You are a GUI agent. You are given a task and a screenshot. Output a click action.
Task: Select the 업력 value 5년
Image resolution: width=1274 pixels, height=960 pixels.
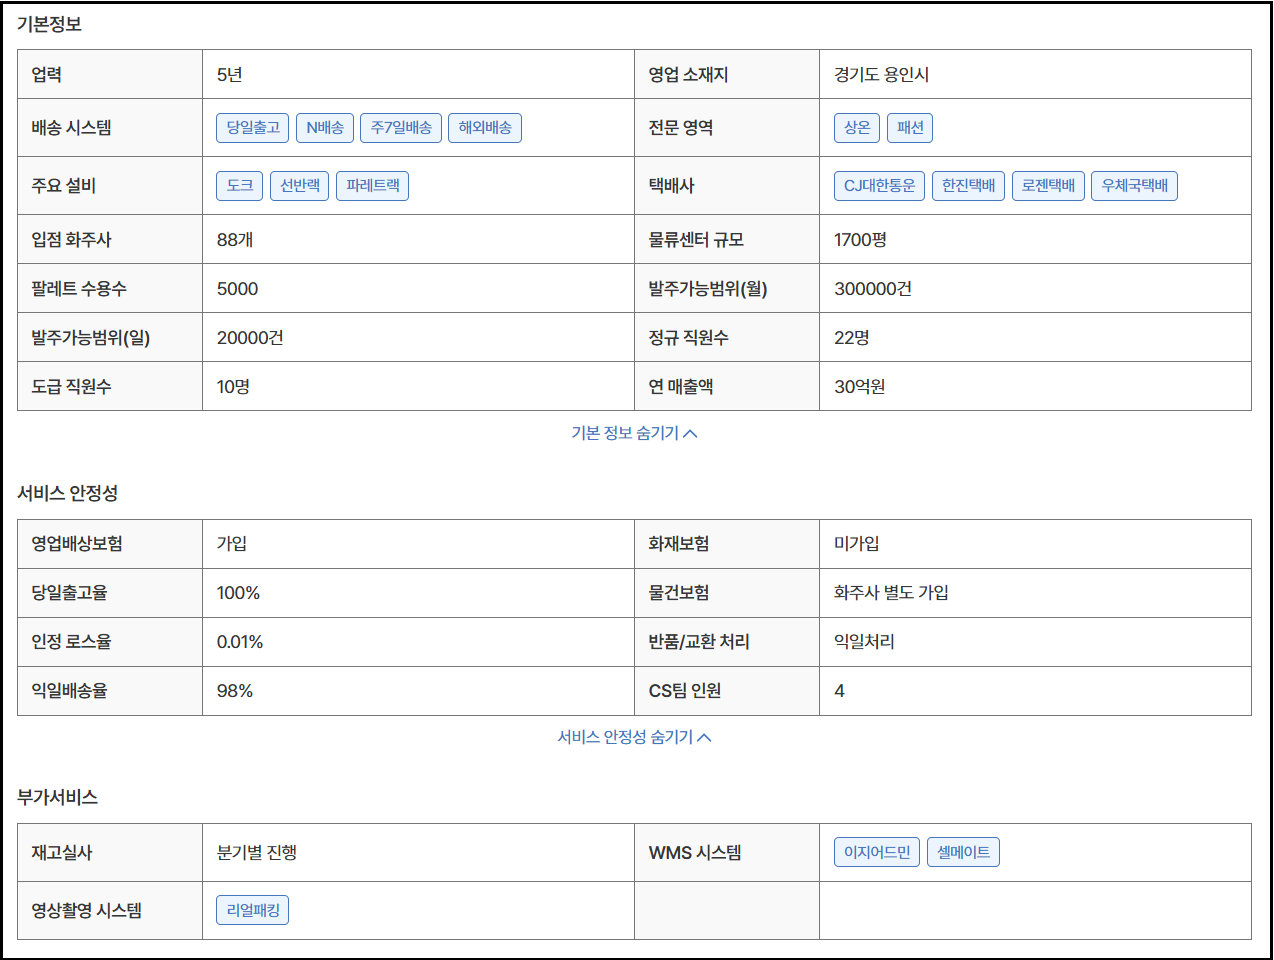230,75
